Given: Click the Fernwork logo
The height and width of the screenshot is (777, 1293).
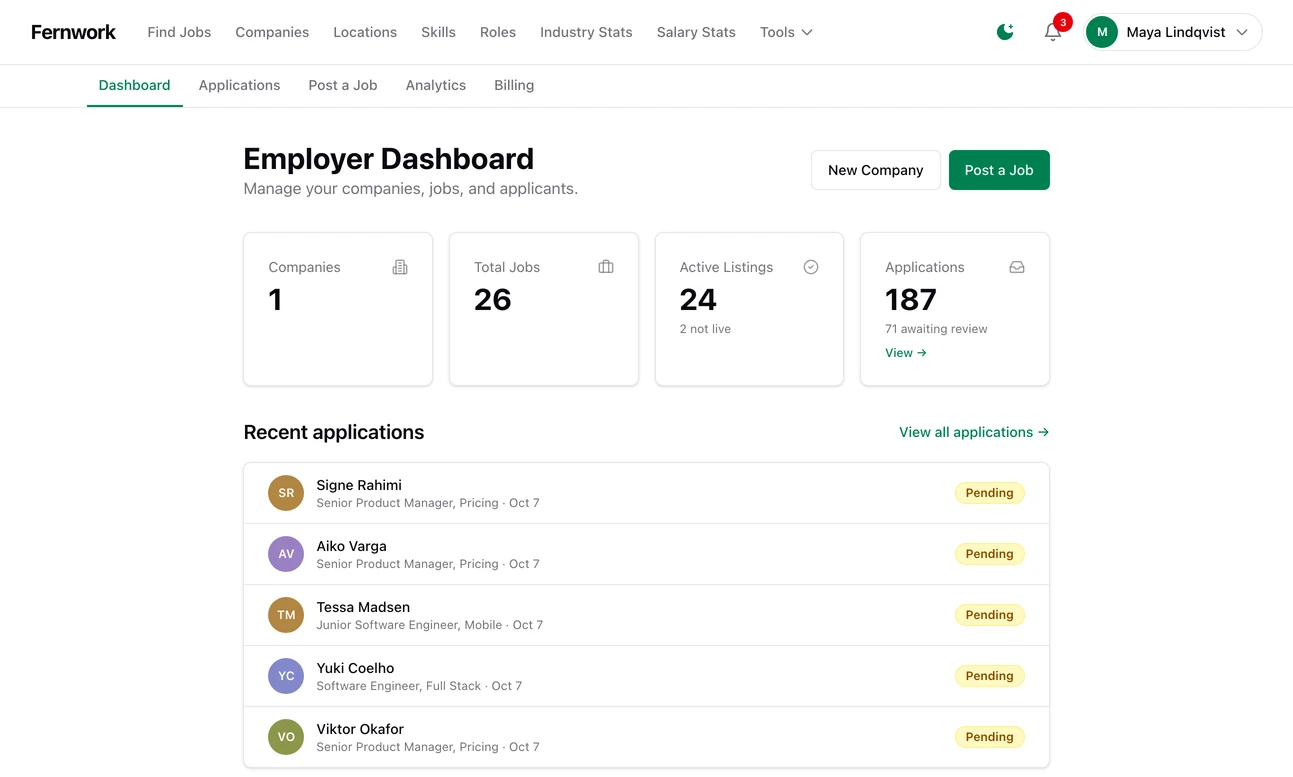Looking at the screenshot, I should tap(73, 32).
